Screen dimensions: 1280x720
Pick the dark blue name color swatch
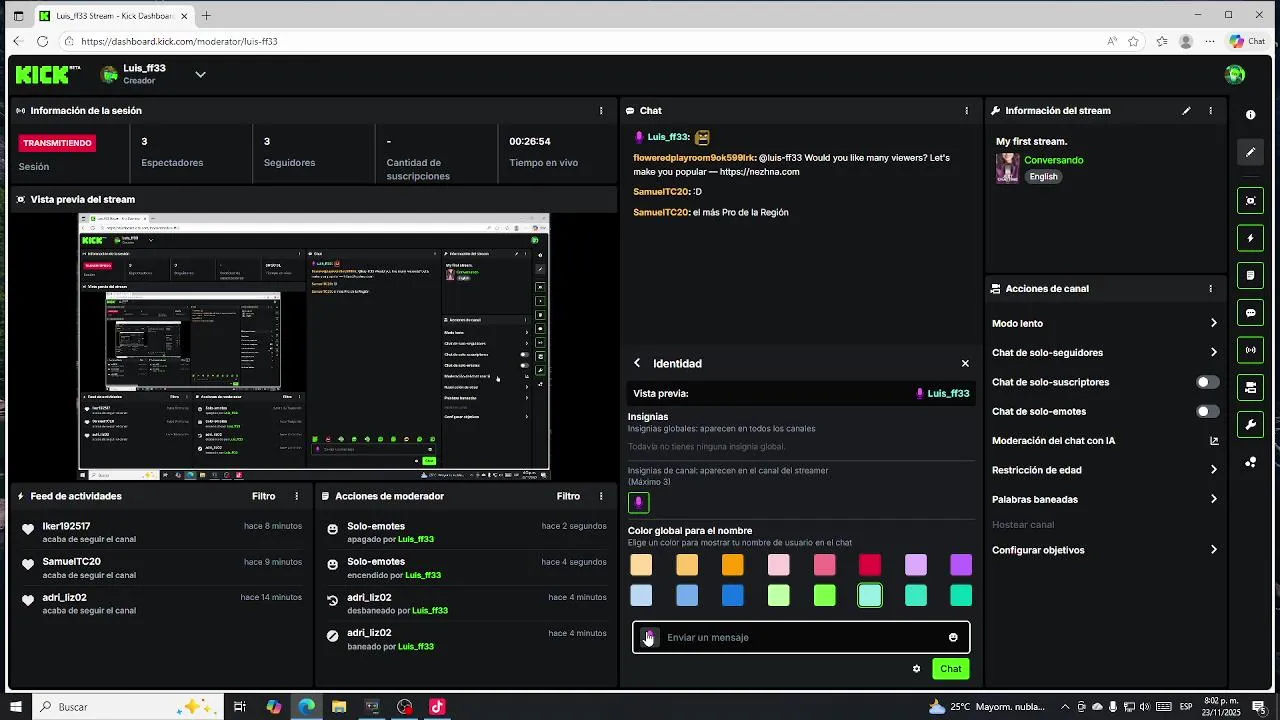pyautogui.click(x=733, y=596)
